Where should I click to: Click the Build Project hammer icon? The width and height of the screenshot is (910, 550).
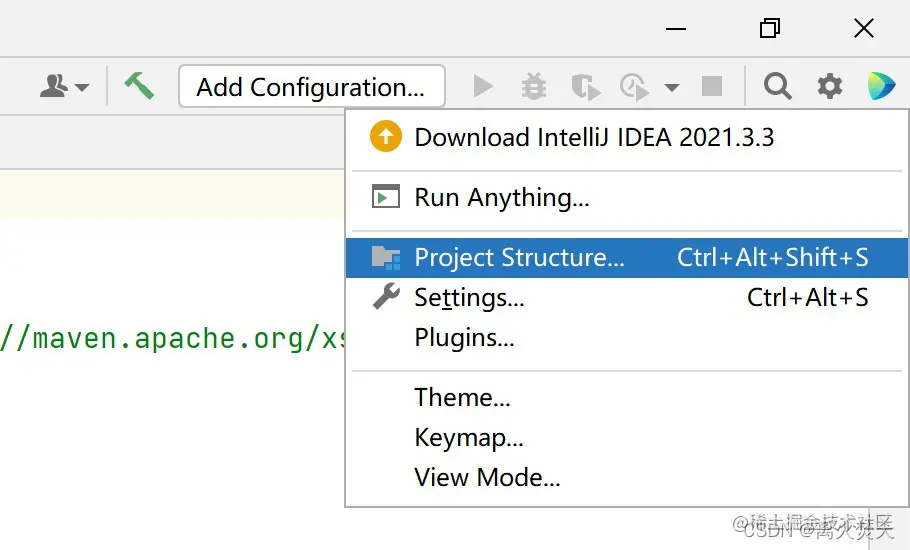pyautogui.click(x=139, y=86)
